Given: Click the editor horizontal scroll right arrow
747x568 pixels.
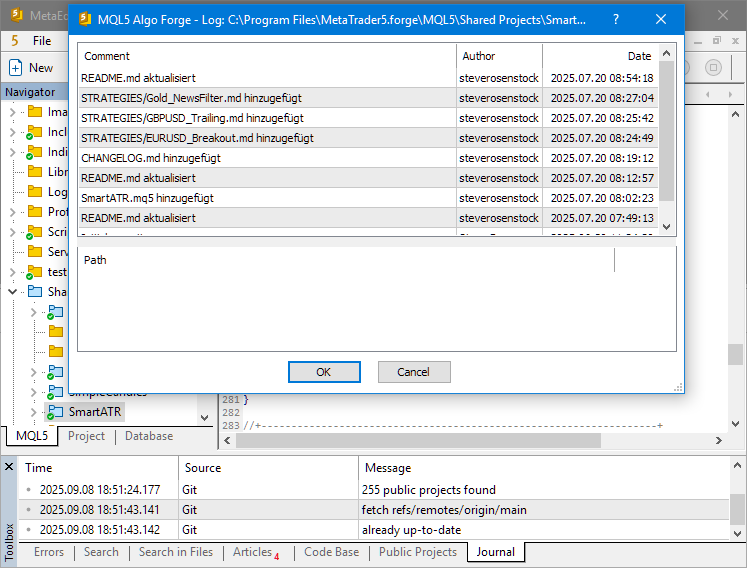Looking at the screenshot, I should (718, 441).
